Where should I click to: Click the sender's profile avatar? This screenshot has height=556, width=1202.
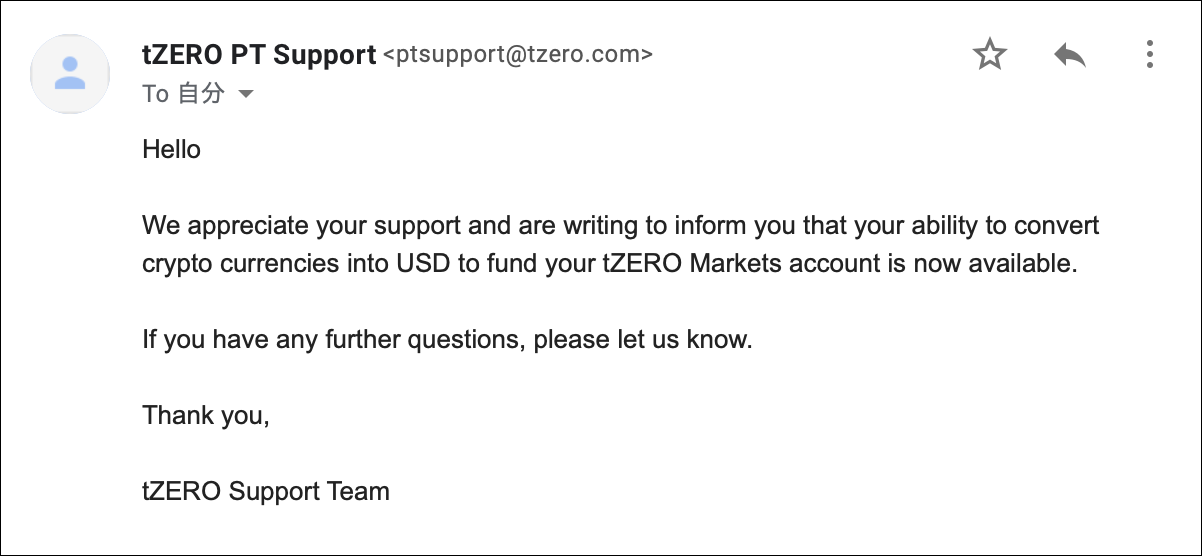(70, 74)
